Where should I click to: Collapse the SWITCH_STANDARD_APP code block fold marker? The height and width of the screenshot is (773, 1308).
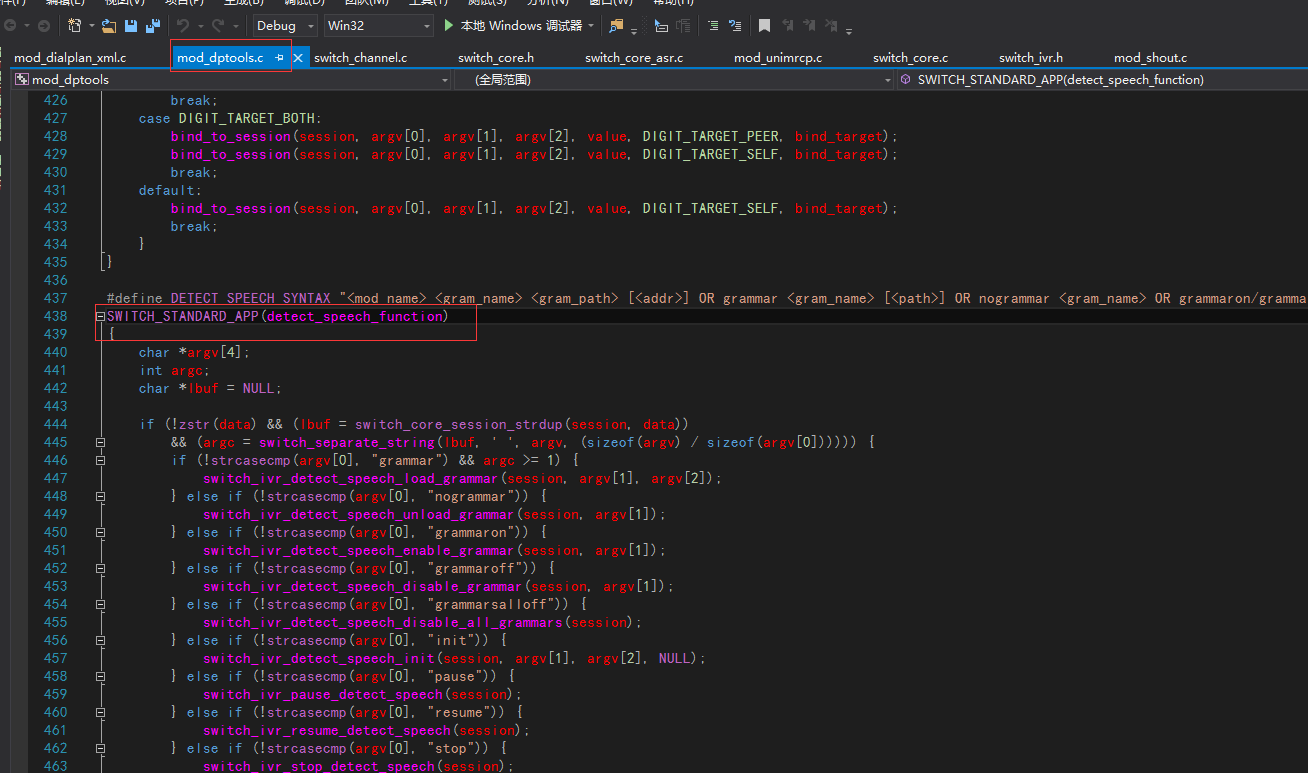click(100, 316)
